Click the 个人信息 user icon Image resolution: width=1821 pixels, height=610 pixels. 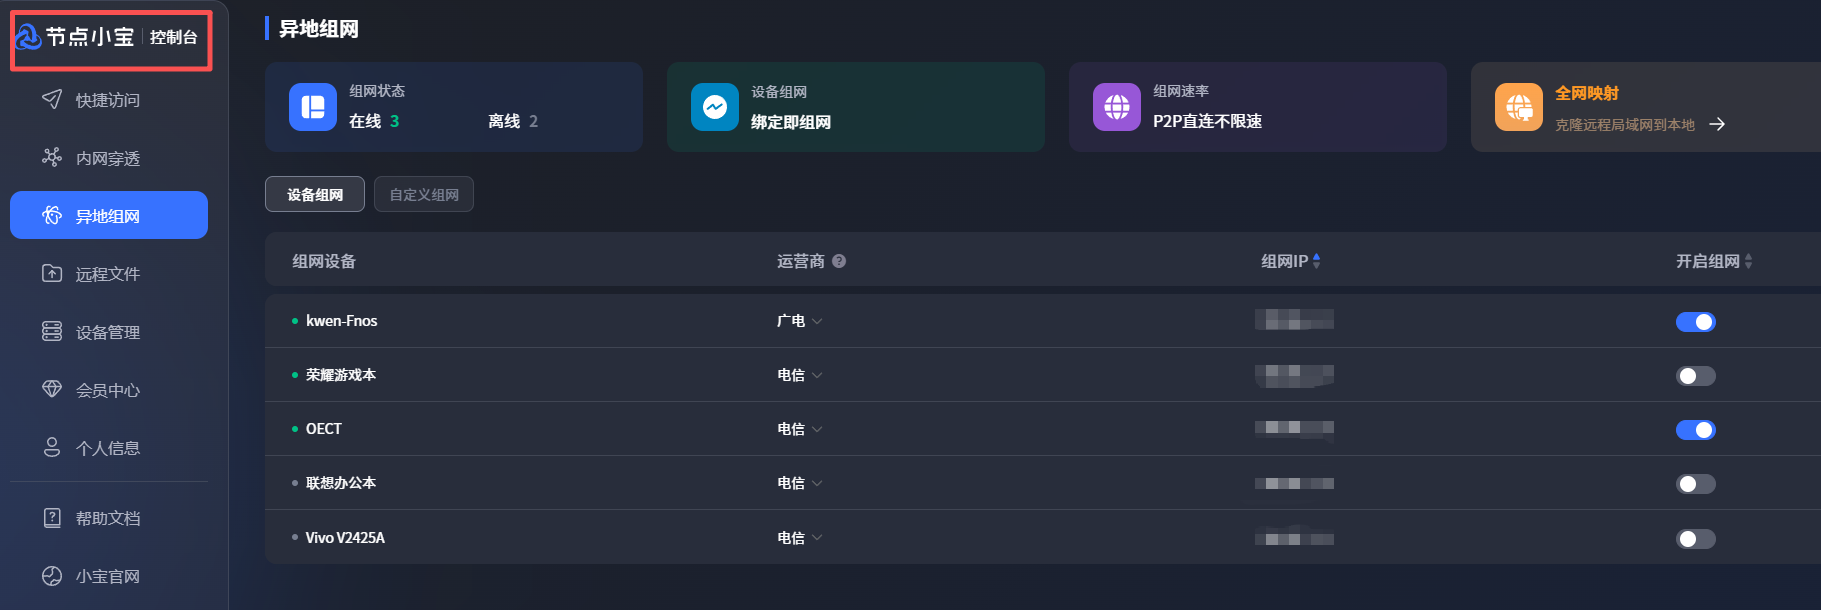52,447
